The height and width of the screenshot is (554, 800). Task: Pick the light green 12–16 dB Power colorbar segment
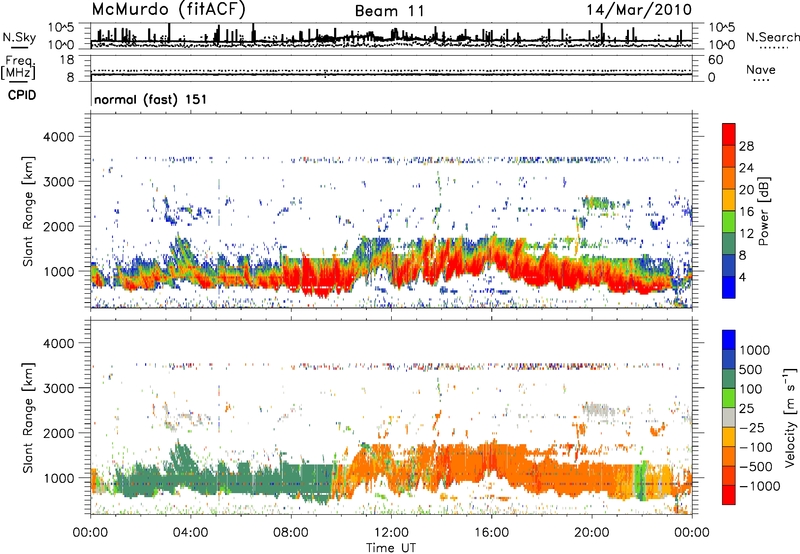[x=729, y=222]
